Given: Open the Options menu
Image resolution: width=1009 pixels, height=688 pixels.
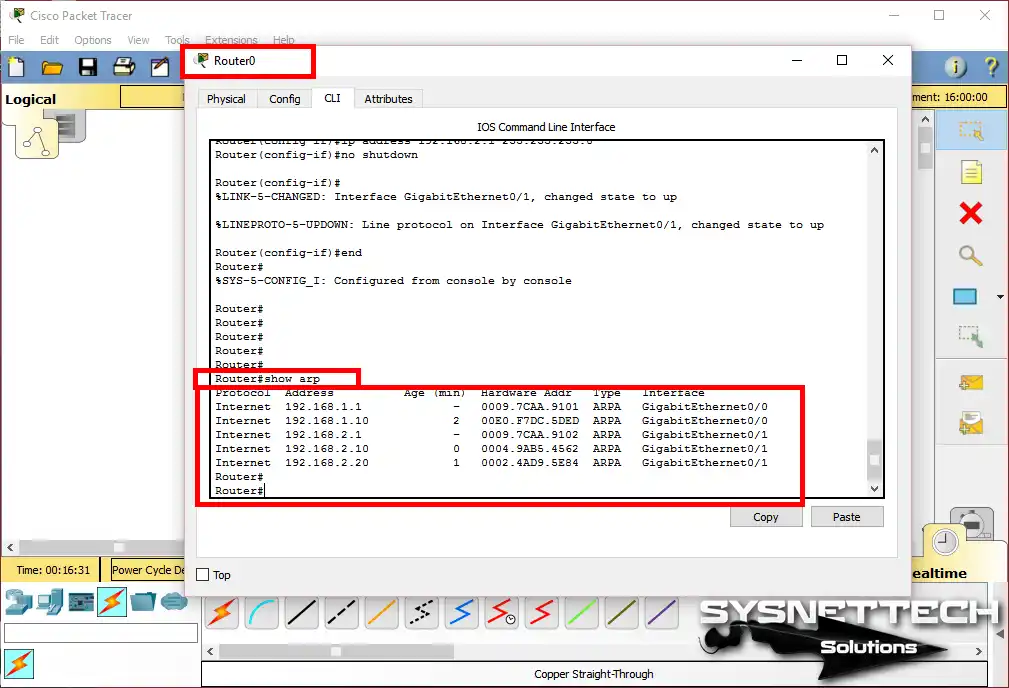Looking at the screenshot, I should (93, 40).
